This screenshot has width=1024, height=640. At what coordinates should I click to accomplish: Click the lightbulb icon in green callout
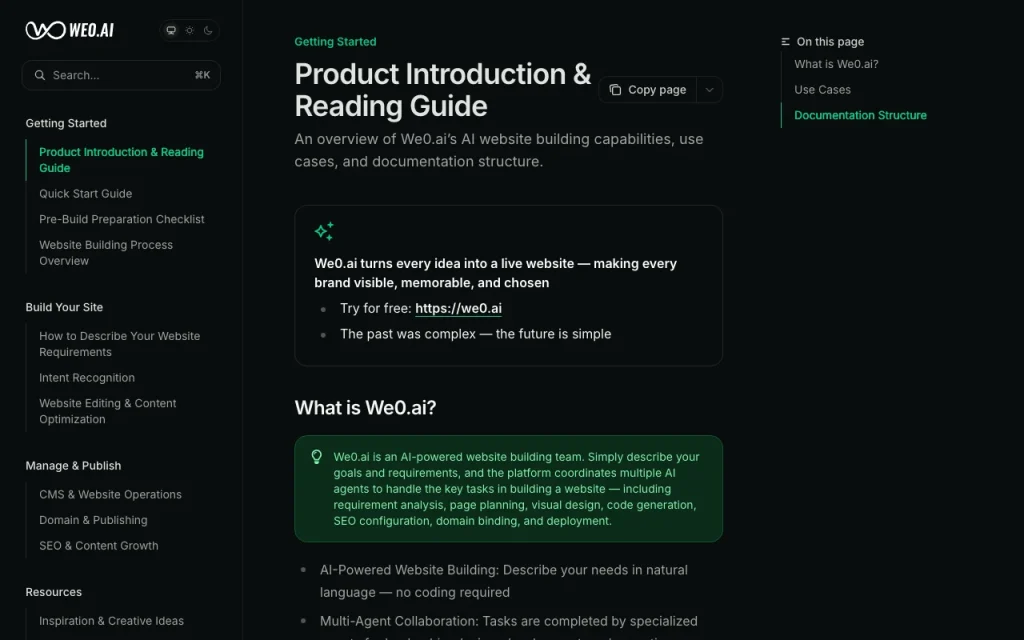coord(317,456)
